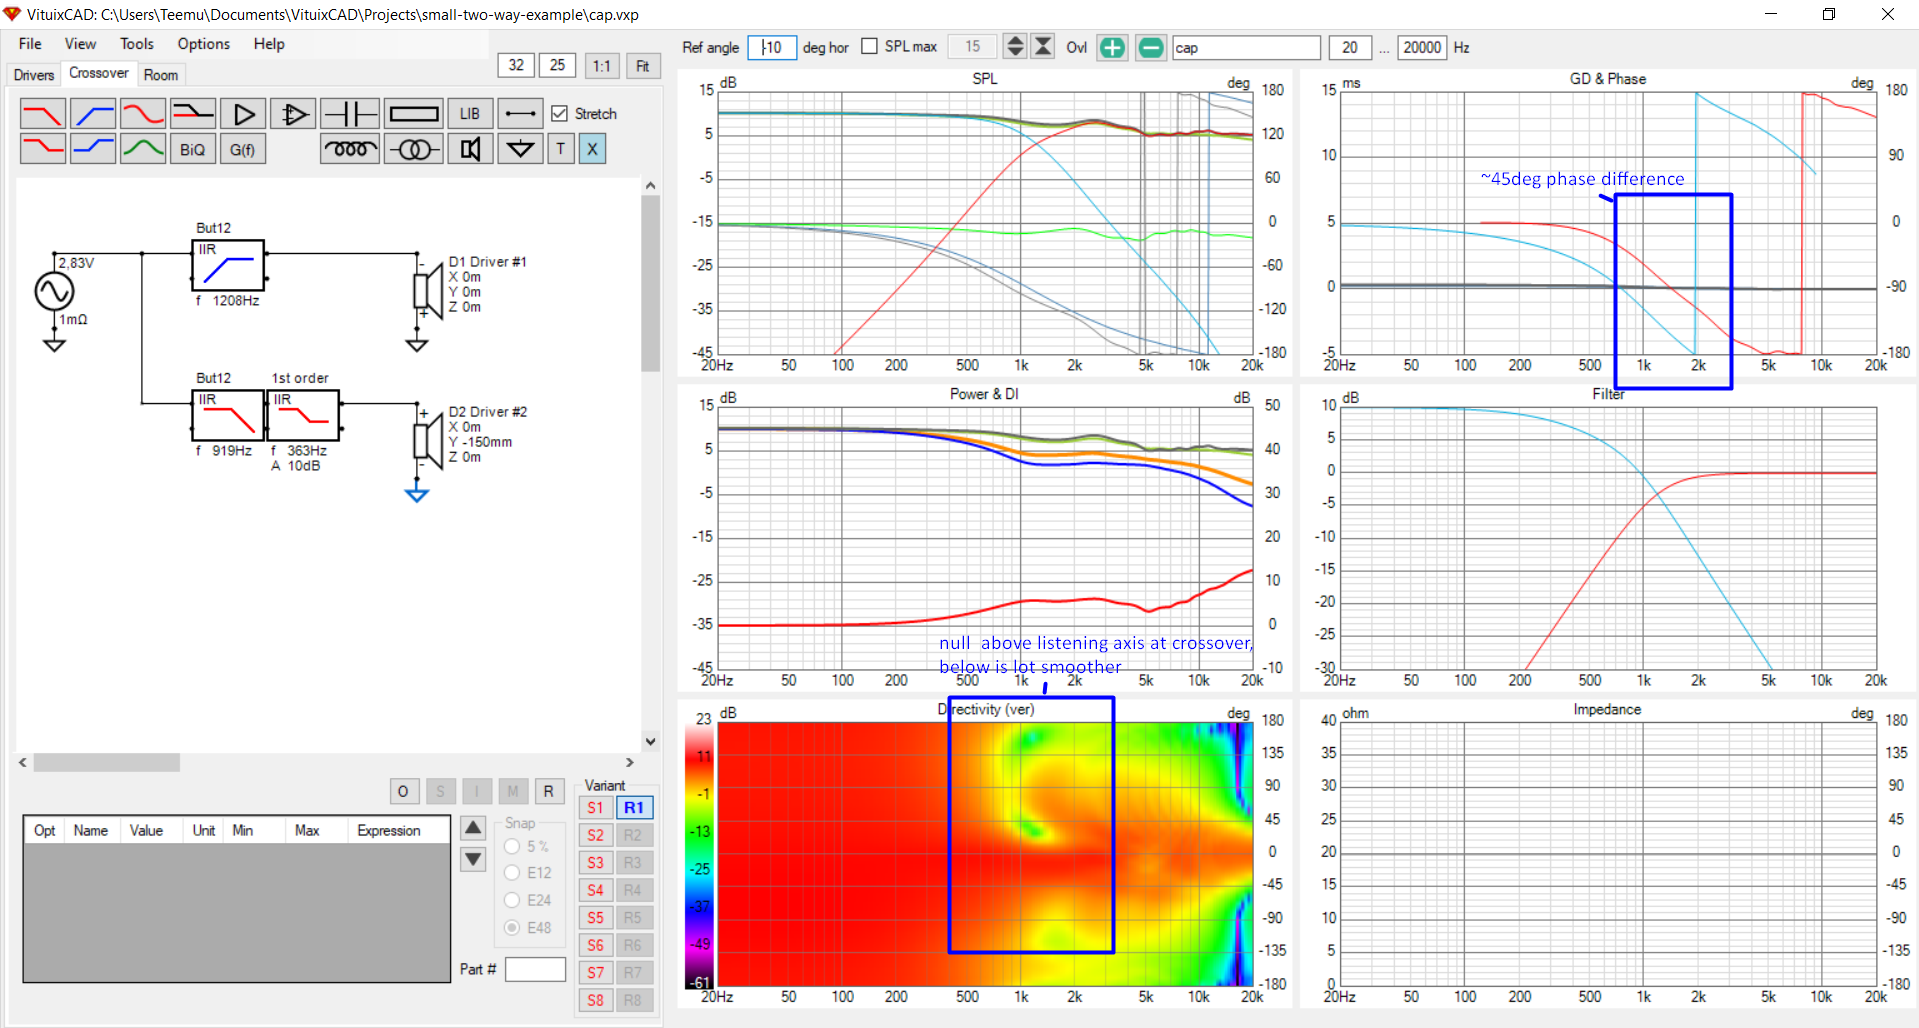Open the Tools menu
1919x1028 pixels.
137,44
